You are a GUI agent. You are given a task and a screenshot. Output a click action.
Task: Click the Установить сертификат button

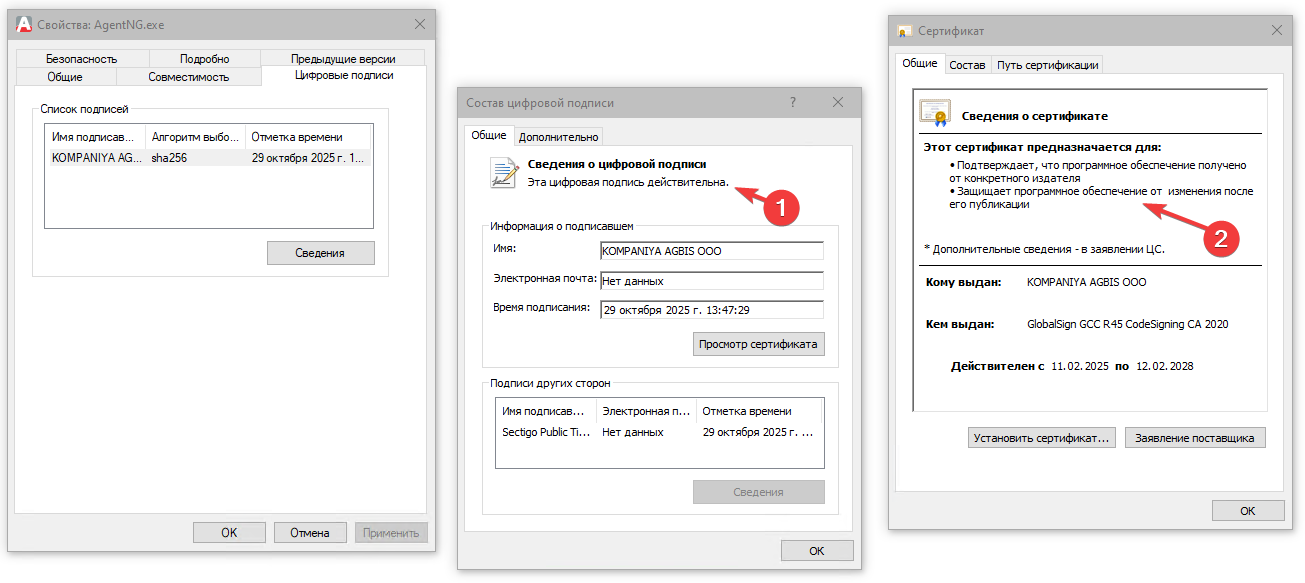(1041, 437)
